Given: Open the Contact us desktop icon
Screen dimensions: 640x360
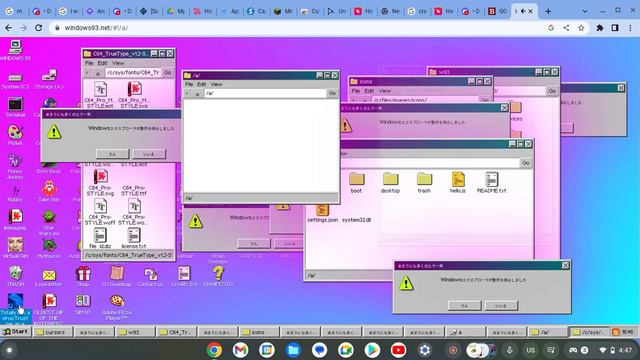Looking at the screenshot, I should point(150,277).
